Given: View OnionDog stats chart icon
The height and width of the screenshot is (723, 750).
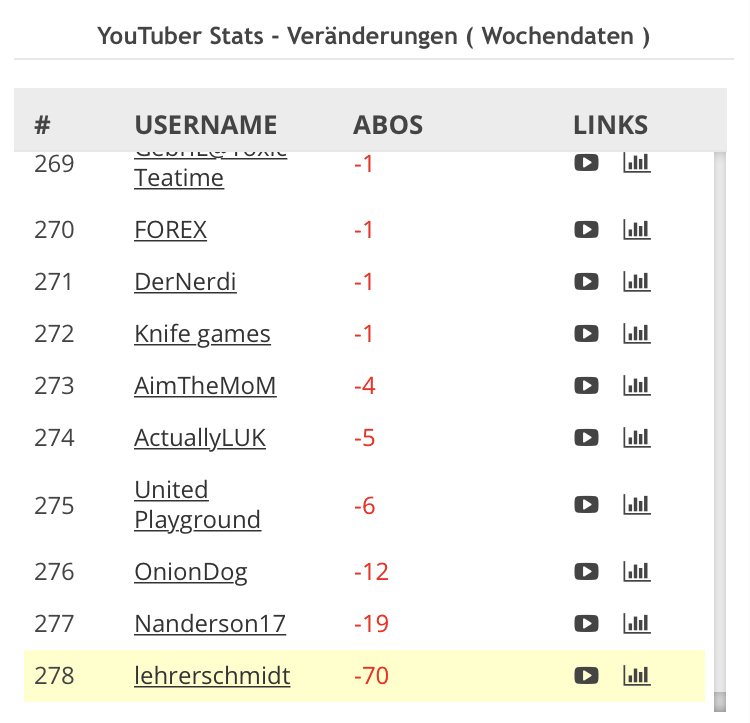Looking at the screenshot, I should (x=636, y=572).
